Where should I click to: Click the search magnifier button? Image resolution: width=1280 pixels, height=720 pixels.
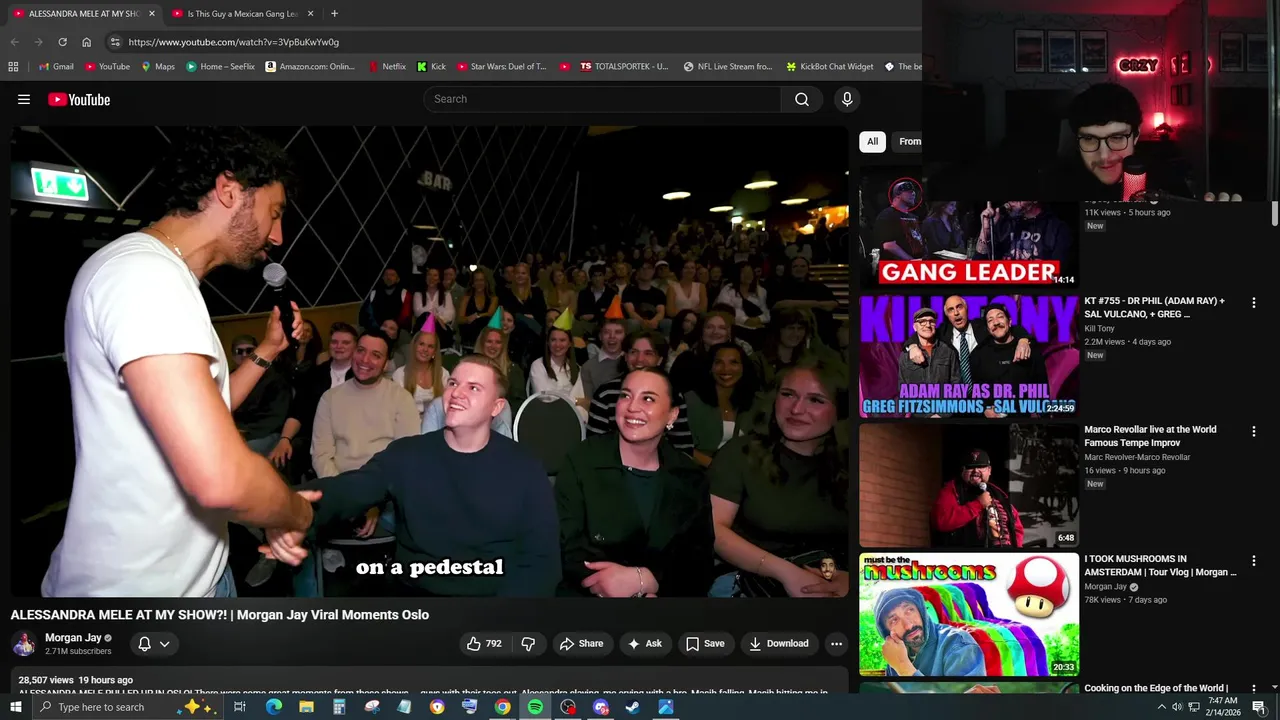tap(802, 99)
